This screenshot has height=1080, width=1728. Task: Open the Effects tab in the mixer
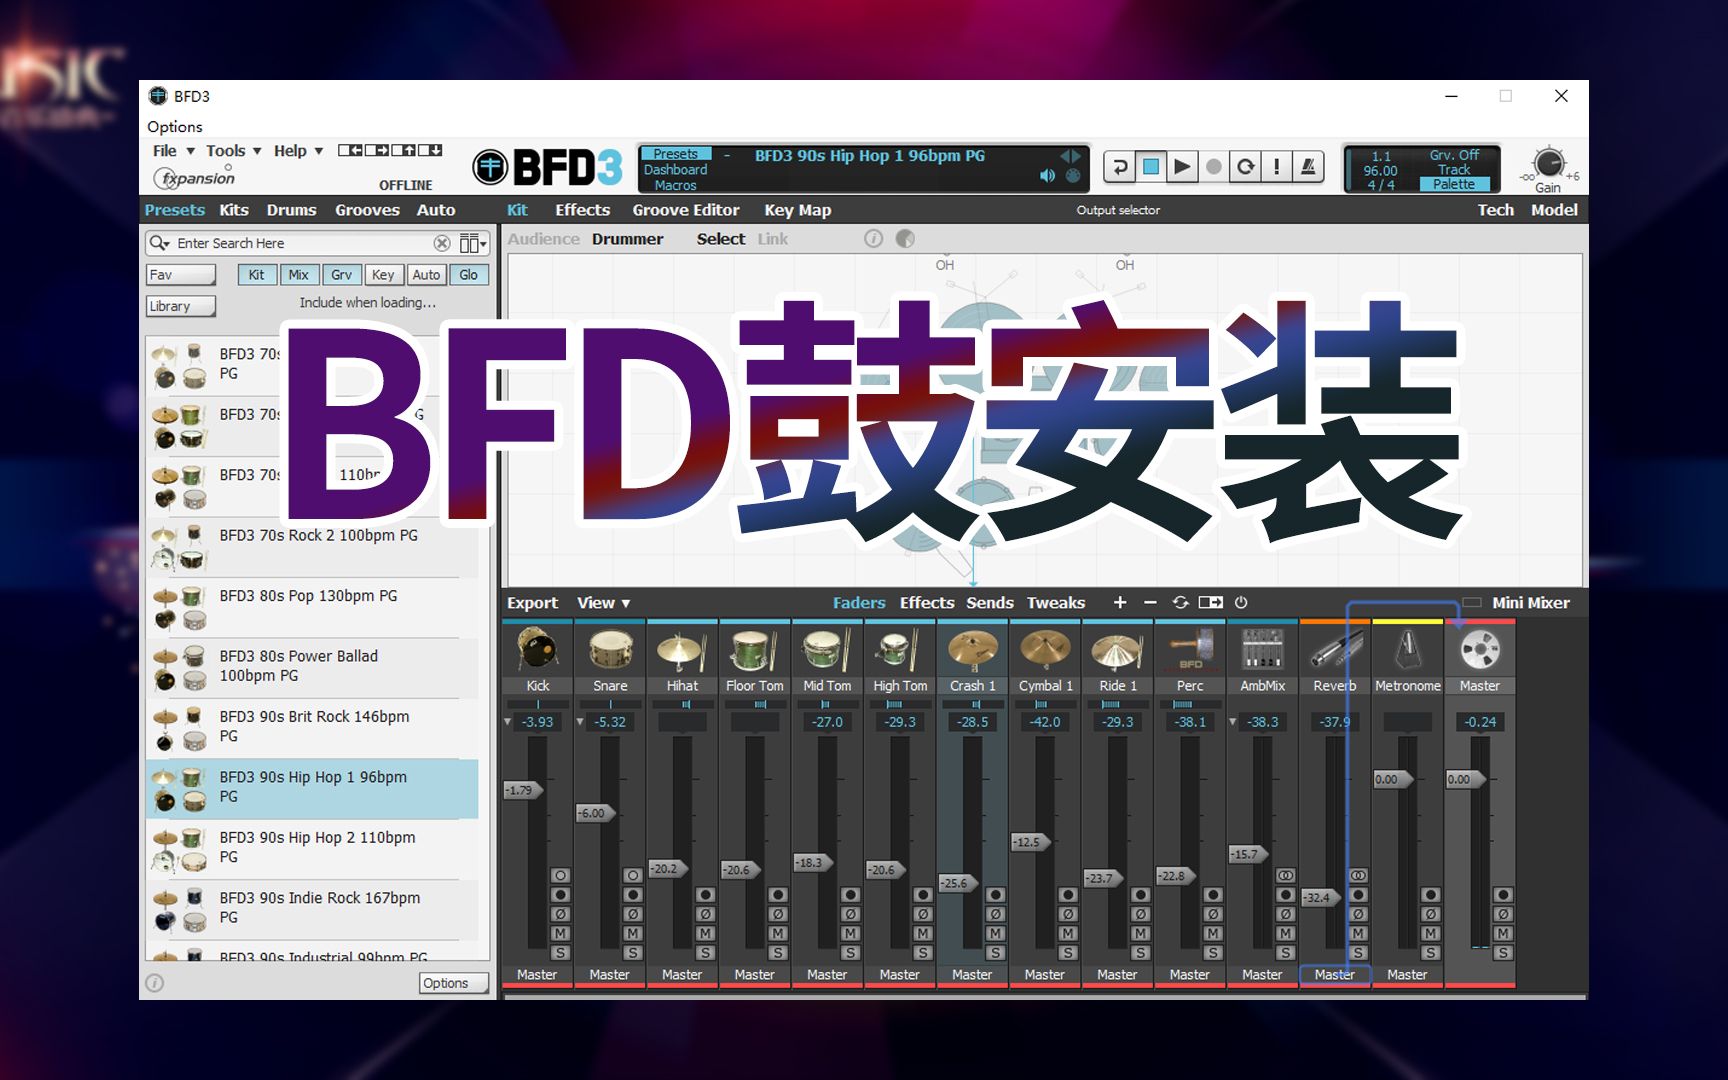[x=926, y=603]
